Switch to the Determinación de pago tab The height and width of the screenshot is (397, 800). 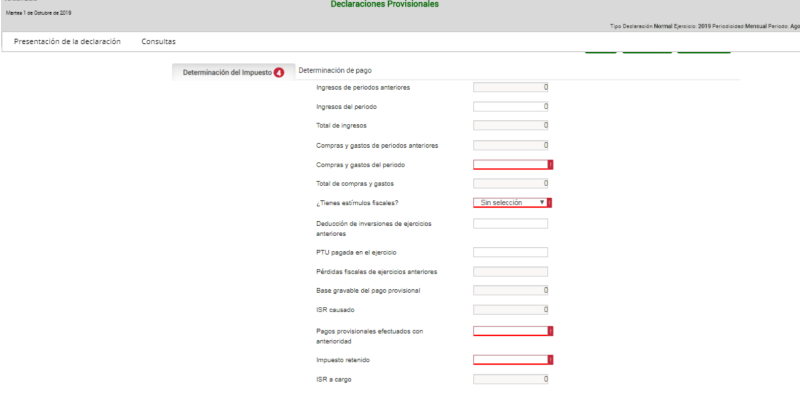click(x=335, y=70)
